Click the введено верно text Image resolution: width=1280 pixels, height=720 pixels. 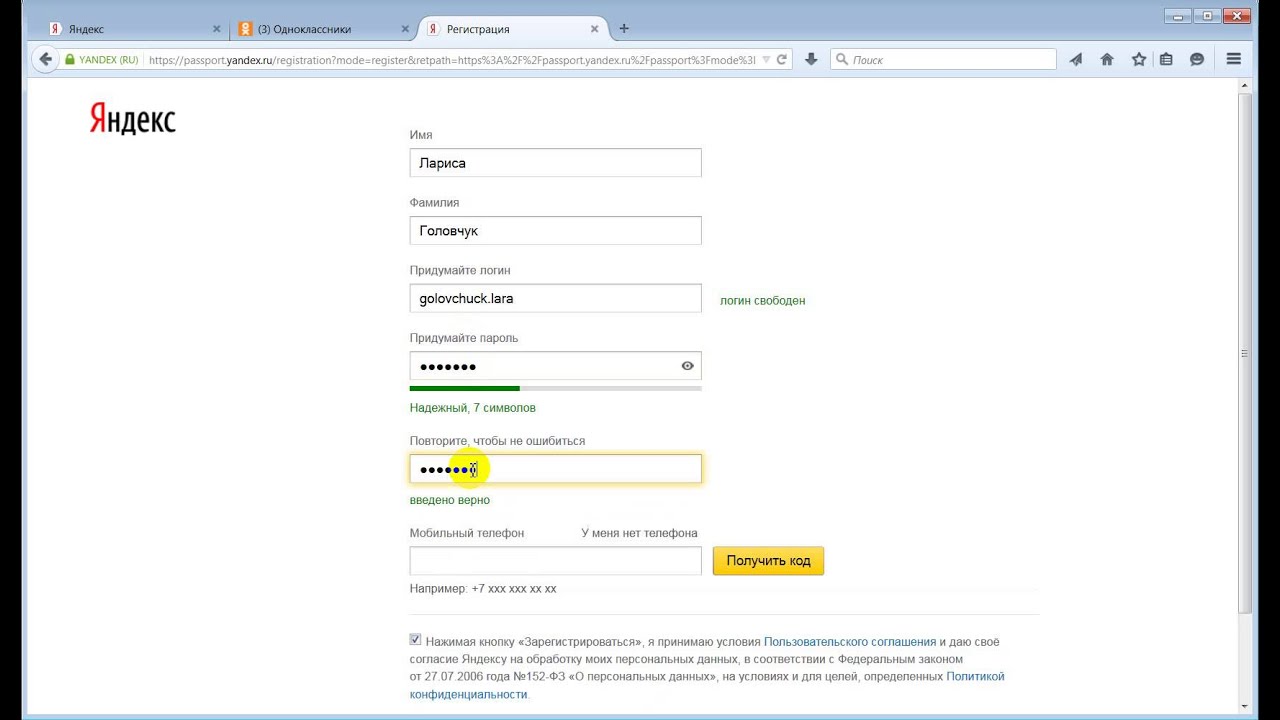point(450,500)
